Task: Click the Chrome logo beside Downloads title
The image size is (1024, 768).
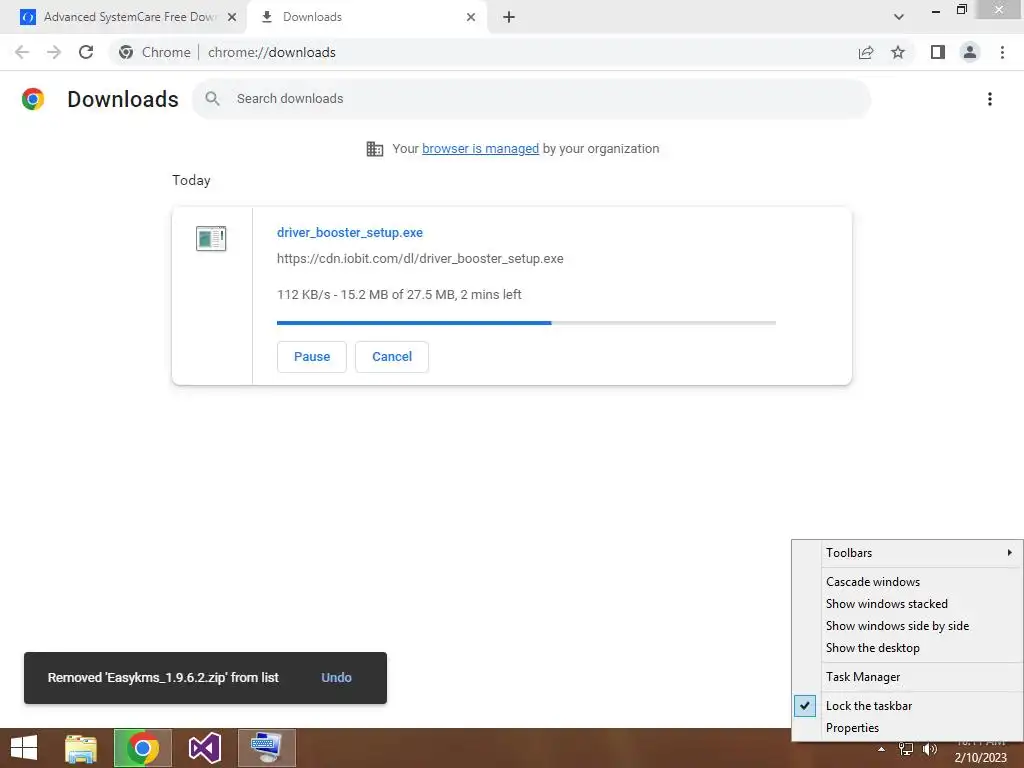Action: [33, 99]
